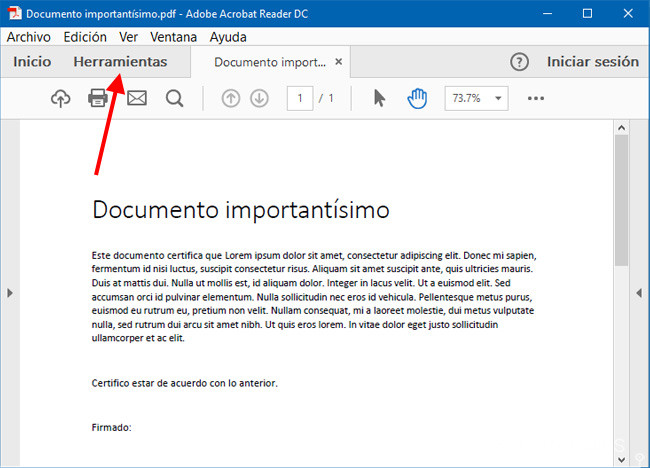Activate the hand pan tool
Image resolution: width=650 pixels, height=468 pixels.
tap(417, 98)
